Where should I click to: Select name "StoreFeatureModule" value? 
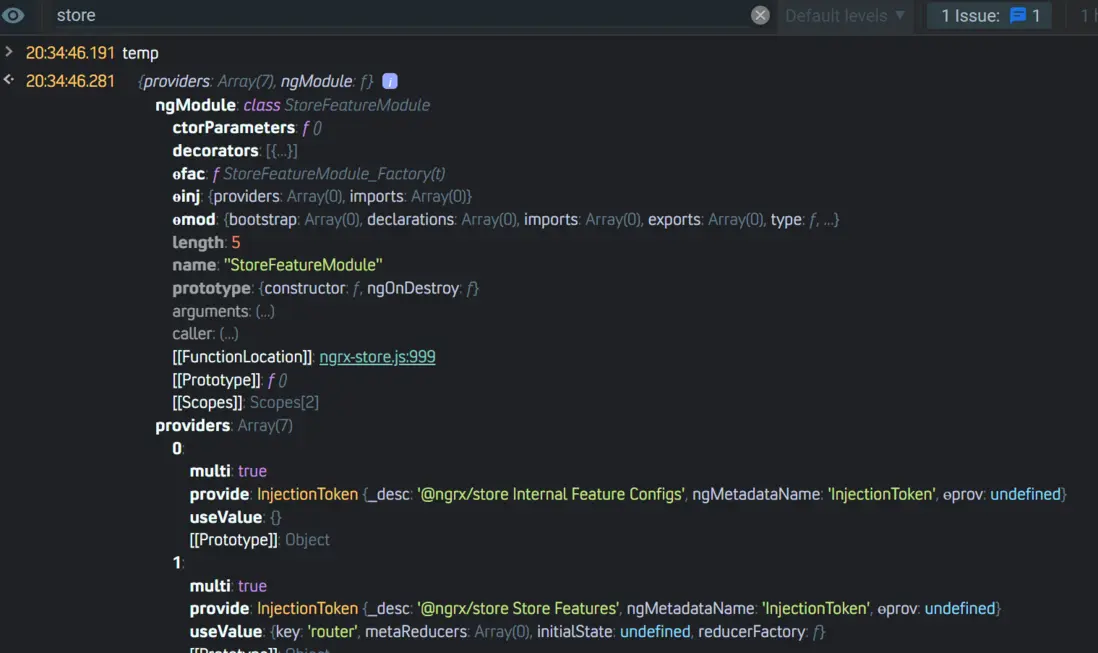[303, 265]
